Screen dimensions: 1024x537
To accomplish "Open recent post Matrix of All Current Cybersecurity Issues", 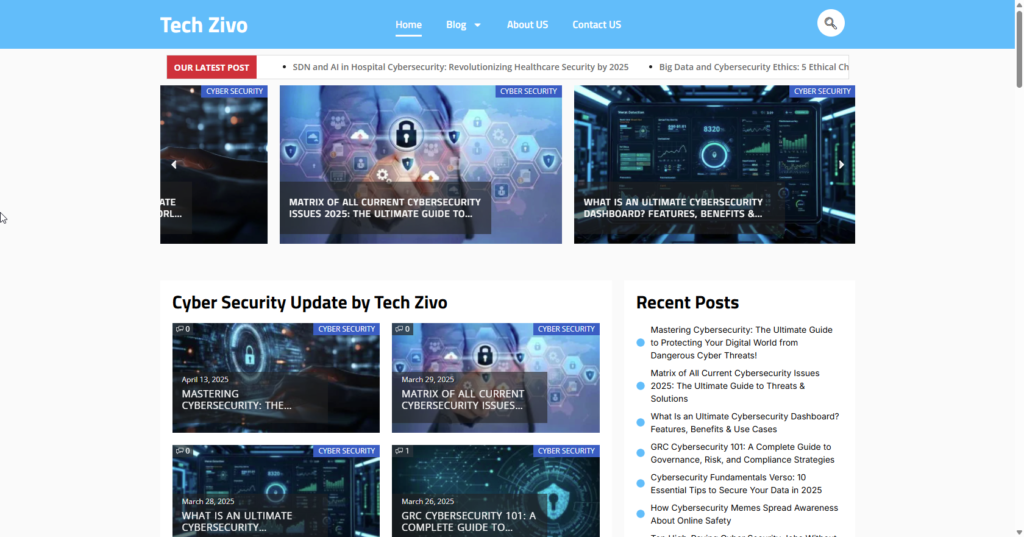I will (x=735, y=385).
